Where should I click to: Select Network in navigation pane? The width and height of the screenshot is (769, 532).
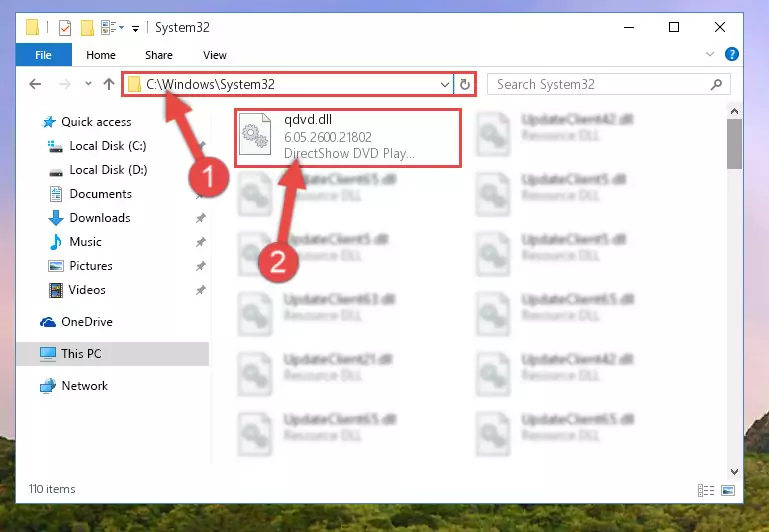coord(84,386)
